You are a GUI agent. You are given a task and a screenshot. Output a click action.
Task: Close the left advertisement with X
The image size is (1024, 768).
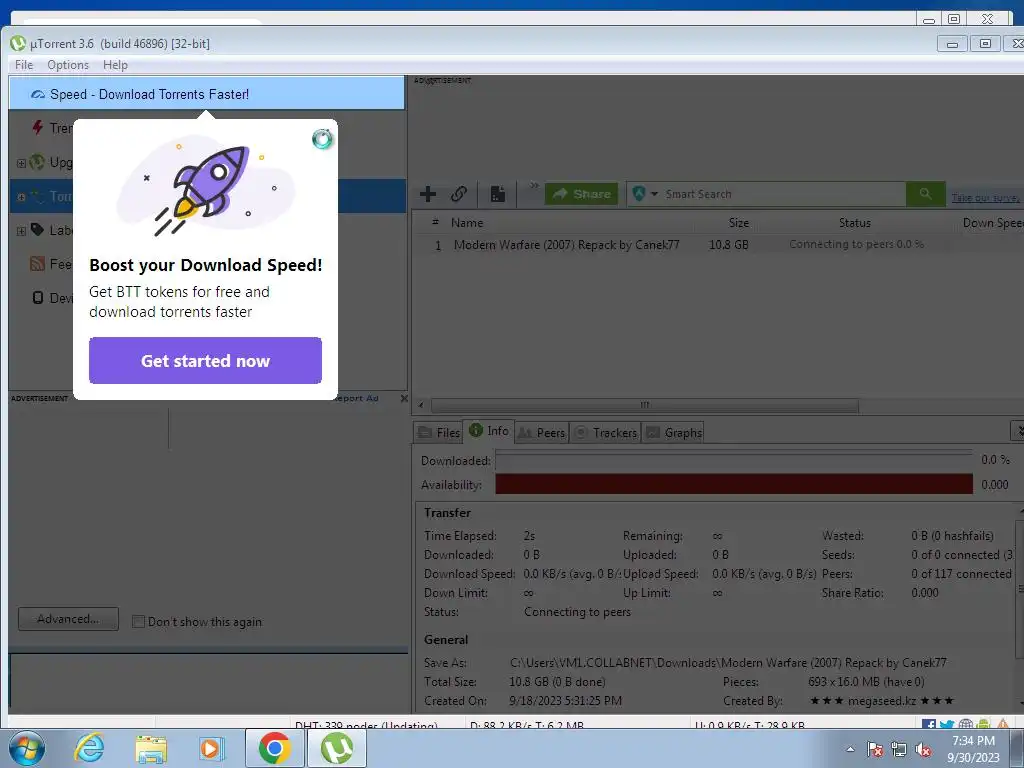(x=404, y=398)
